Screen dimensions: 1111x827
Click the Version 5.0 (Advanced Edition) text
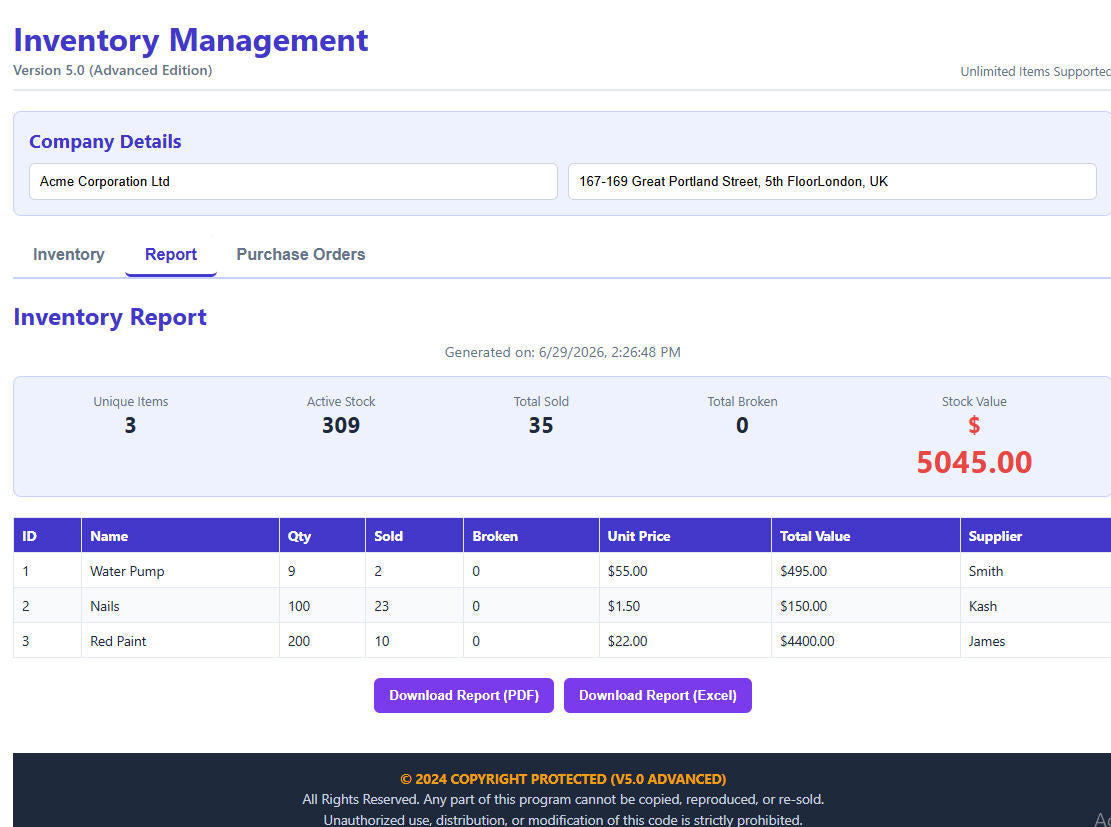(113, 70)
